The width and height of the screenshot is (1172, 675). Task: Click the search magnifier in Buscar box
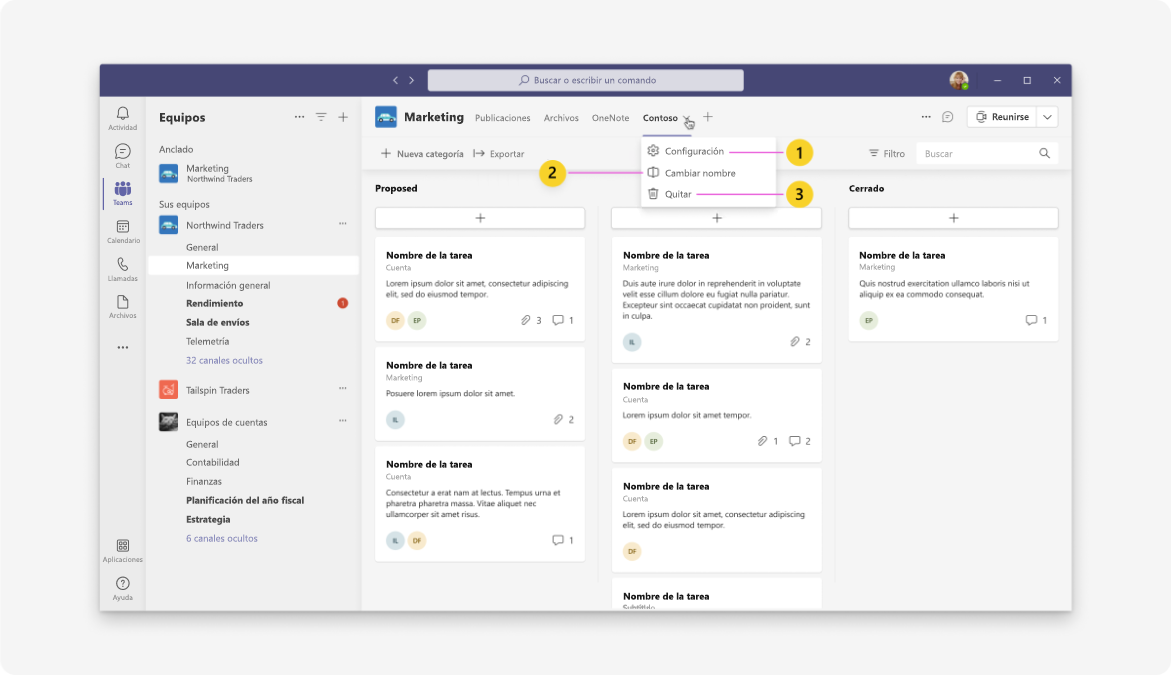(x=1044, y=153)
